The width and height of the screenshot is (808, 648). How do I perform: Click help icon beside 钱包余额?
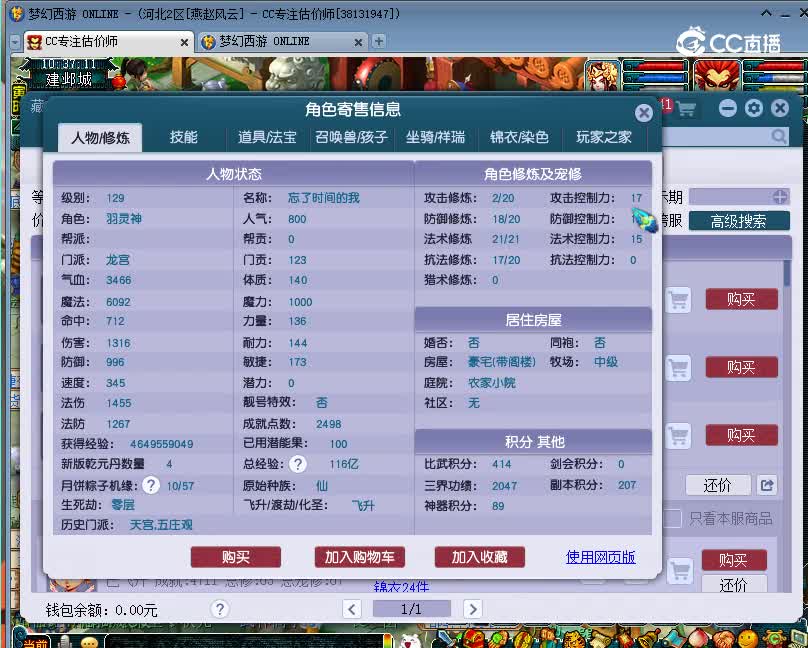pos(220,609)
